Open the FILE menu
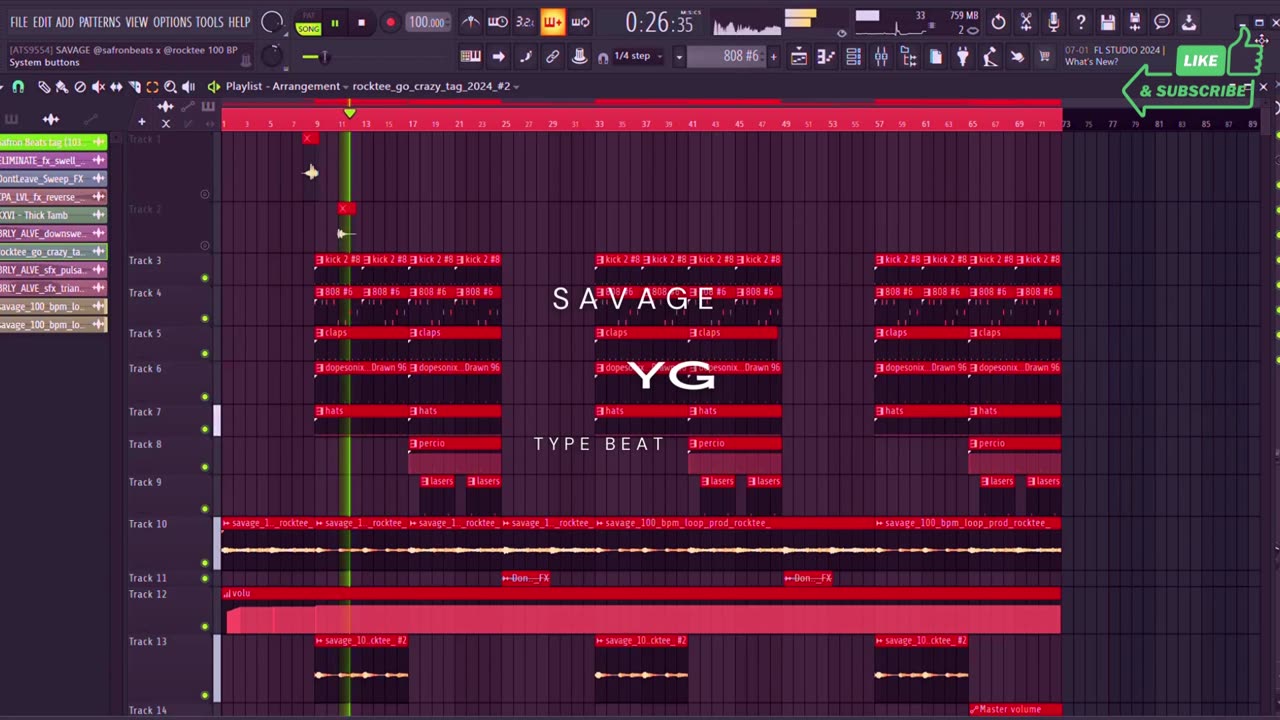This screenshot has width=1280, height=720. pos(19,22)
